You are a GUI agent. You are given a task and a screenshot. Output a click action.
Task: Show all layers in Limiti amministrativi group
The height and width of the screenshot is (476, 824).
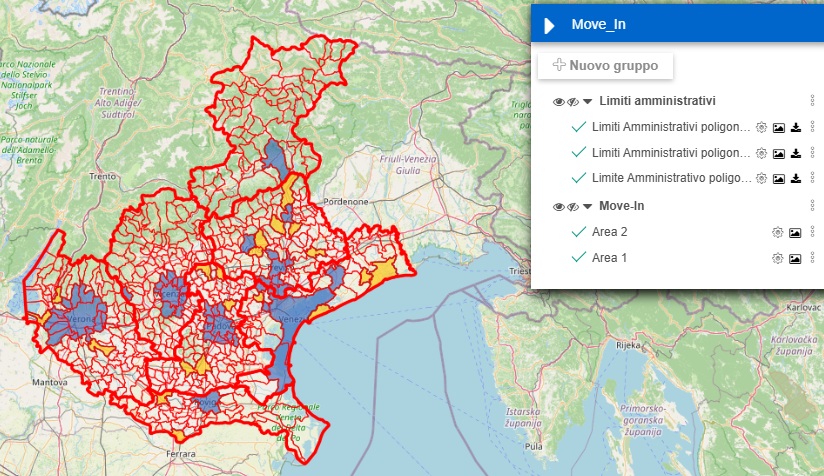(x=559, y=101)
